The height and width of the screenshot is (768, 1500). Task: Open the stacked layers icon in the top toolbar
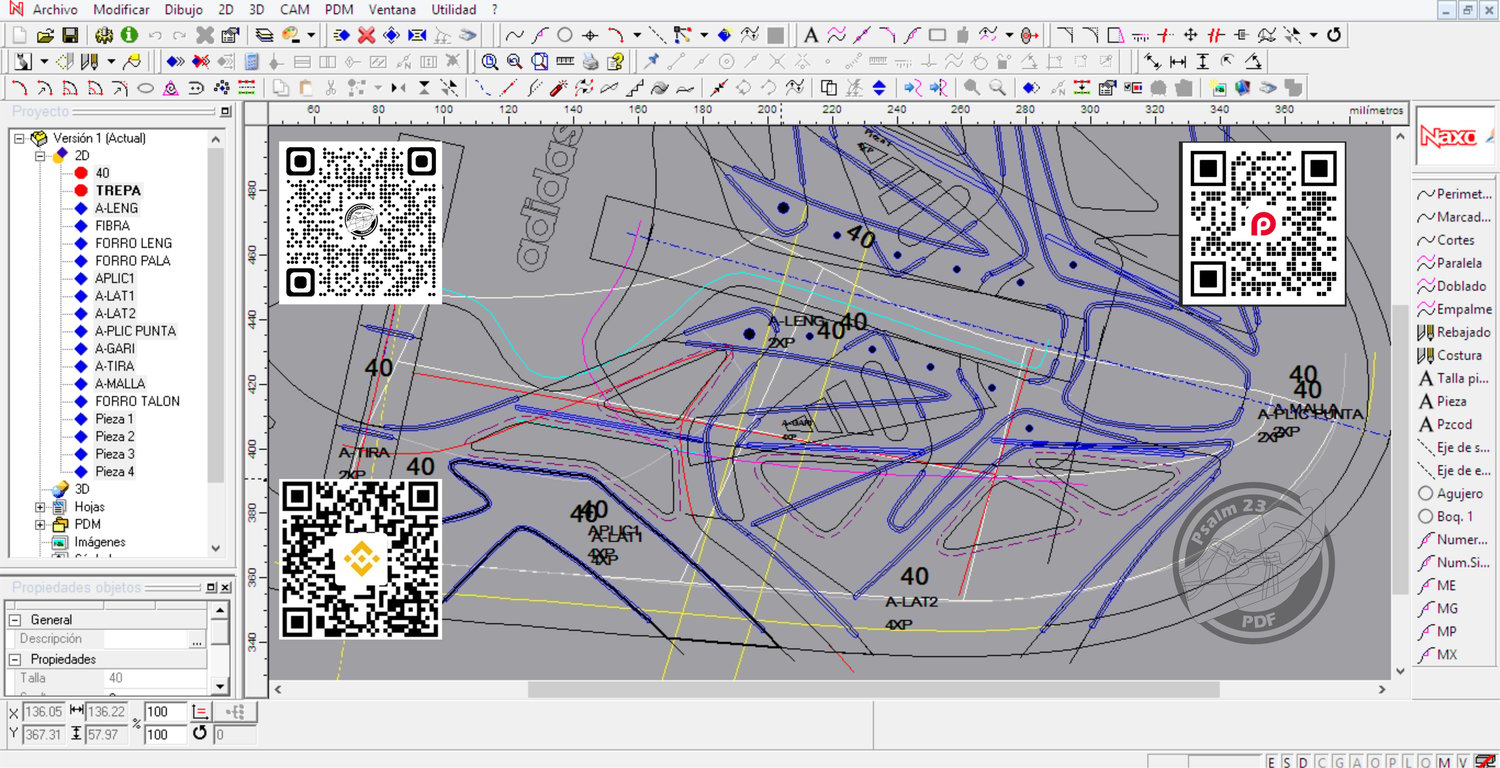[265, 35]
